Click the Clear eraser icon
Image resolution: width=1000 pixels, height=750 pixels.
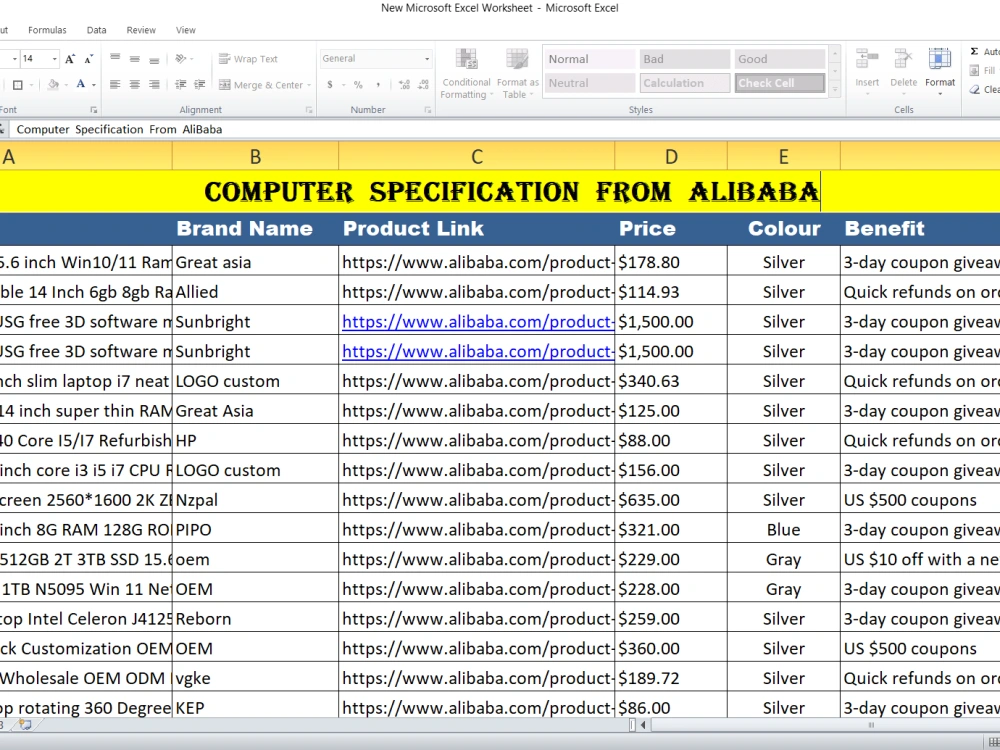pos(974,90)
